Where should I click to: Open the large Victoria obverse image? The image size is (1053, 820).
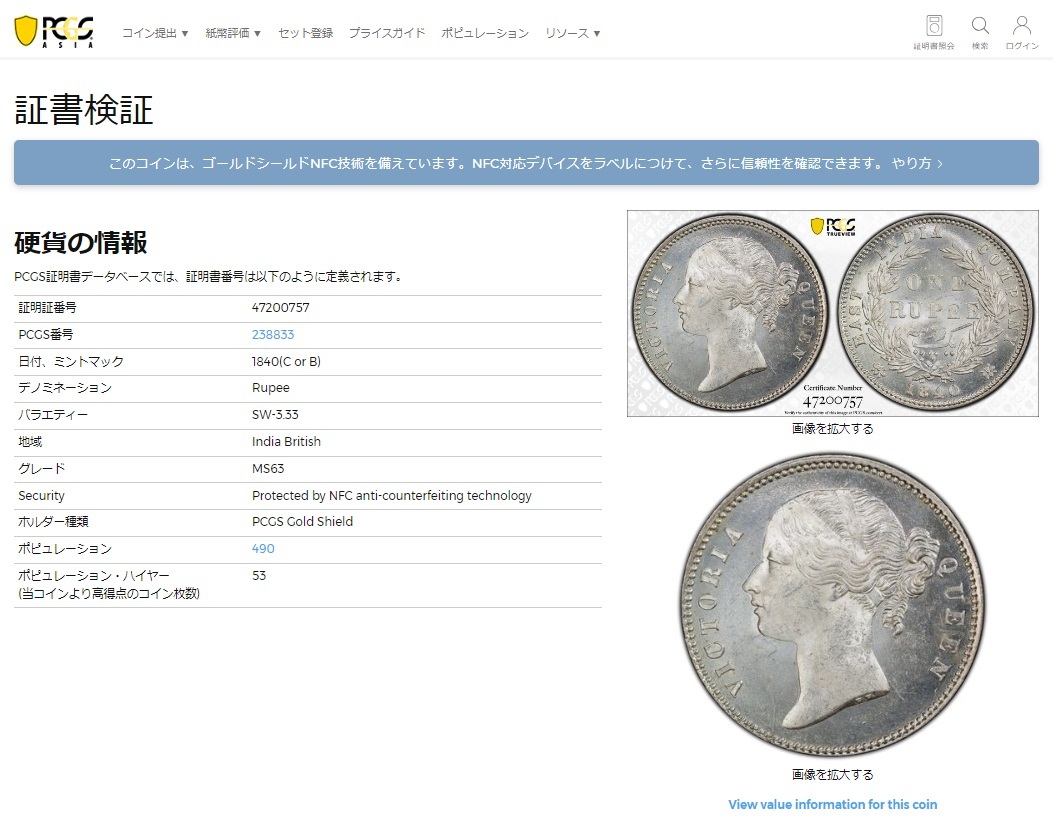pos(833,606)
